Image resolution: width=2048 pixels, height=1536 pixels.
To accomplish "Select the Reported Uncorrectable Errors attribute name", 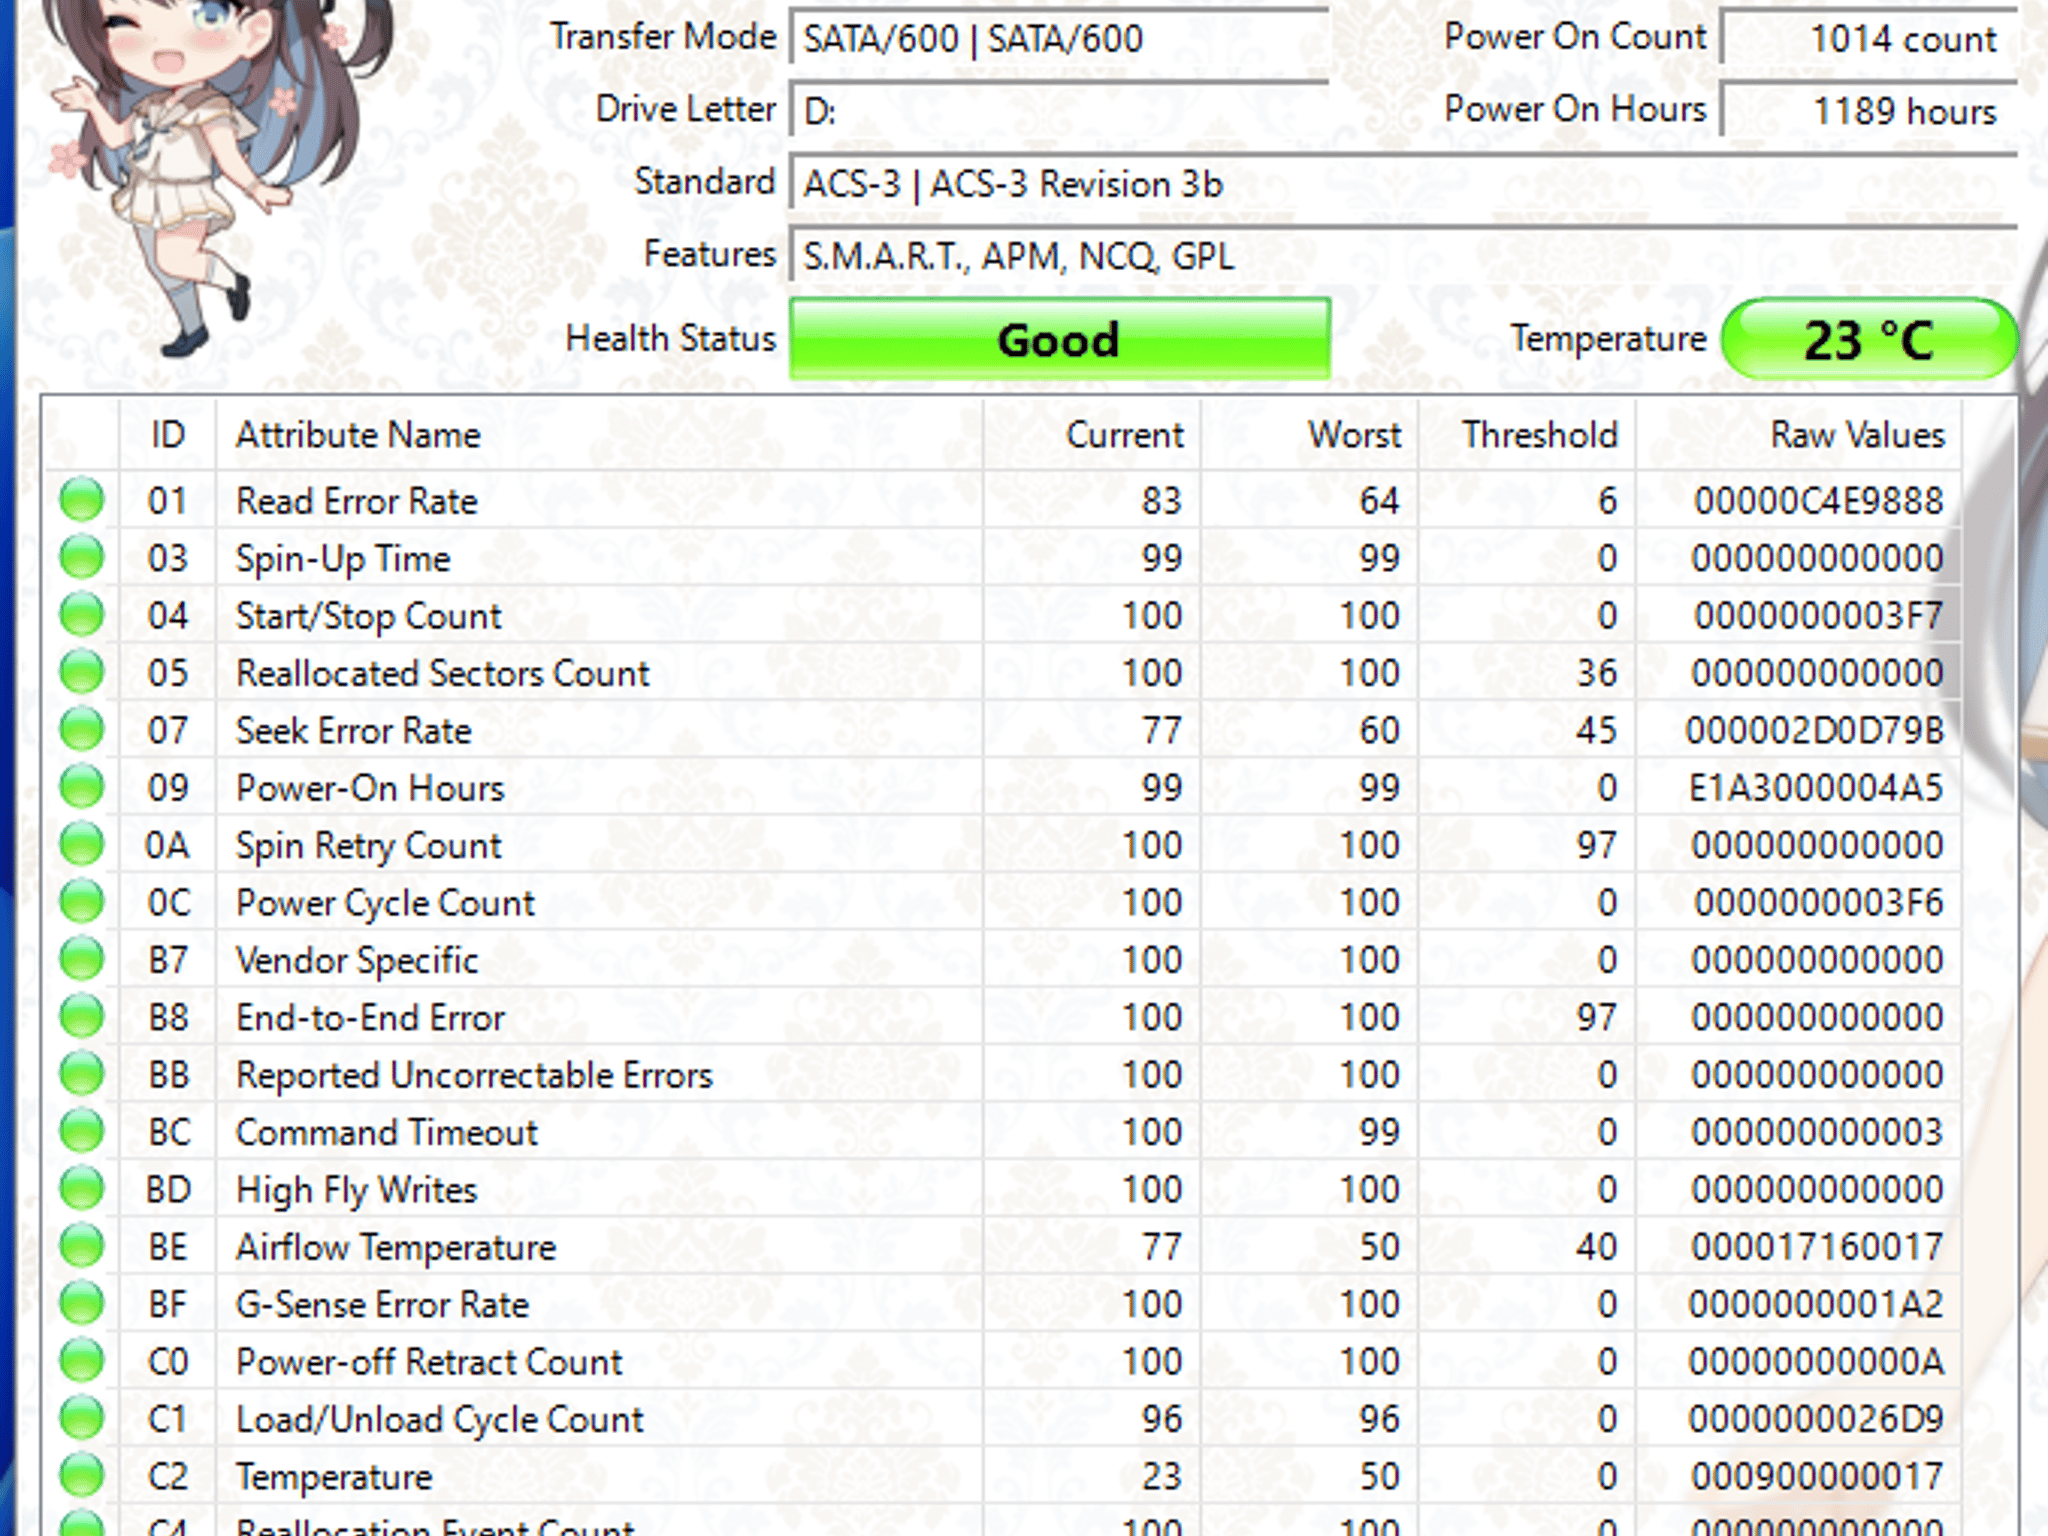I will click(474, 1075).
